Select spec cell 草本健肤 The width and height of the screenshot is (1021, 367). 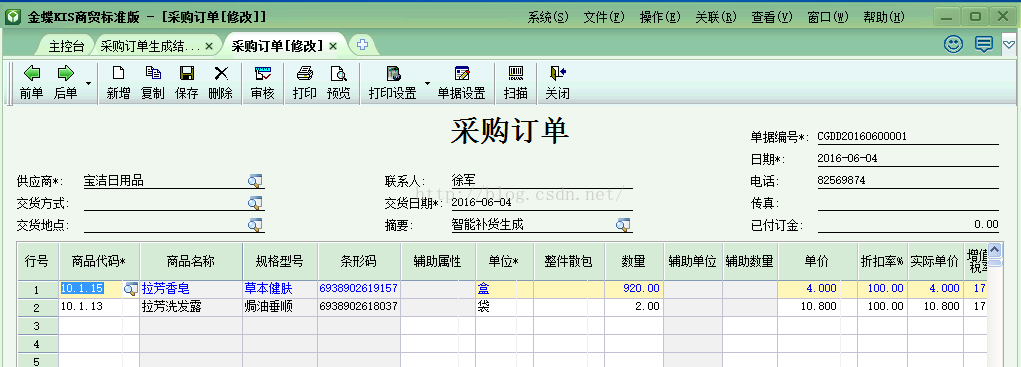coord(281,288)
